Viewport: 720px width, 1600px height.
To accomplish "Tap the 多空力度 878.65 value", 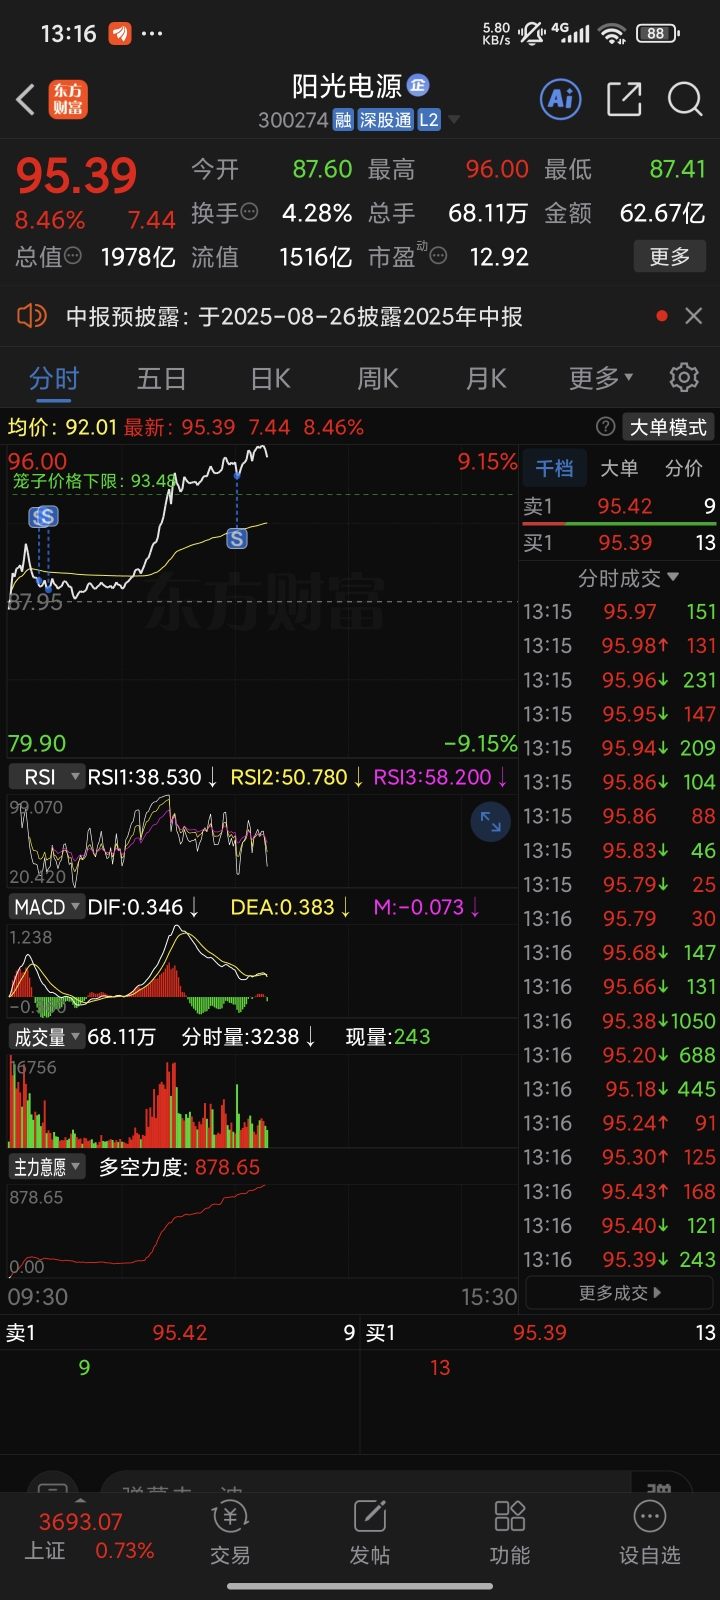I will click(228, 1167).
